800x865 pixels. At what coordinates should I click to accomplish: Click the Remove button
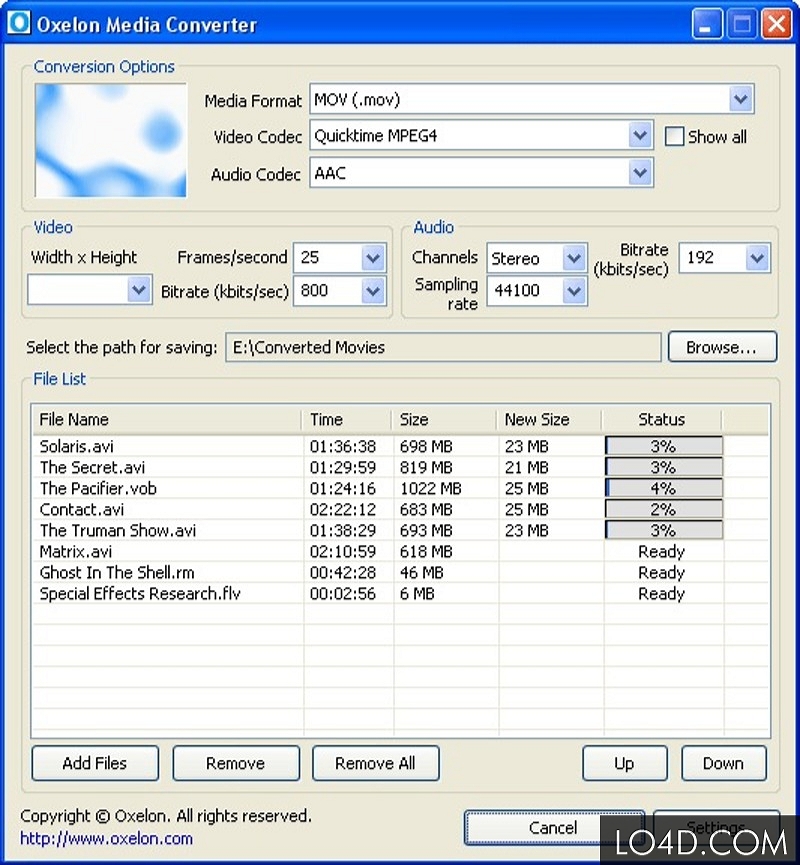click(236, 763)
